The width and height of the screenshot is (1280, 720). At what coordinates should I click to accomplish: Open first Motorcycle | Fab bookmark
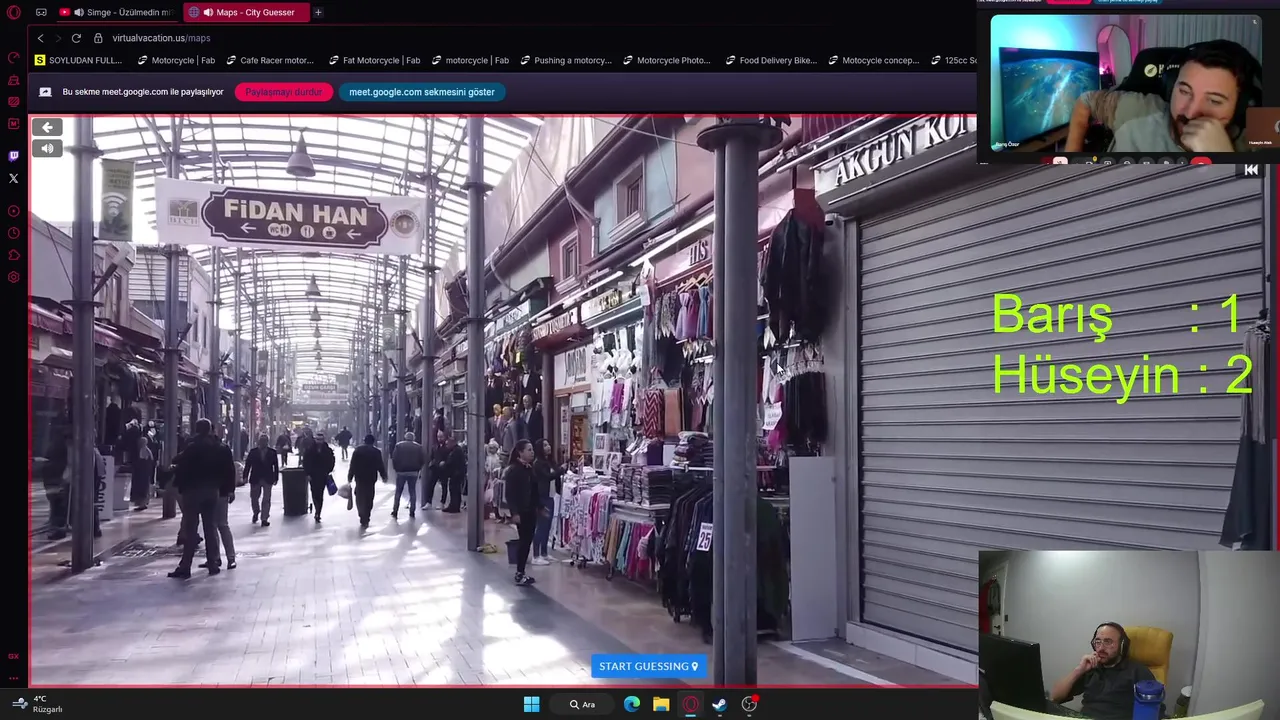(176, 60)
